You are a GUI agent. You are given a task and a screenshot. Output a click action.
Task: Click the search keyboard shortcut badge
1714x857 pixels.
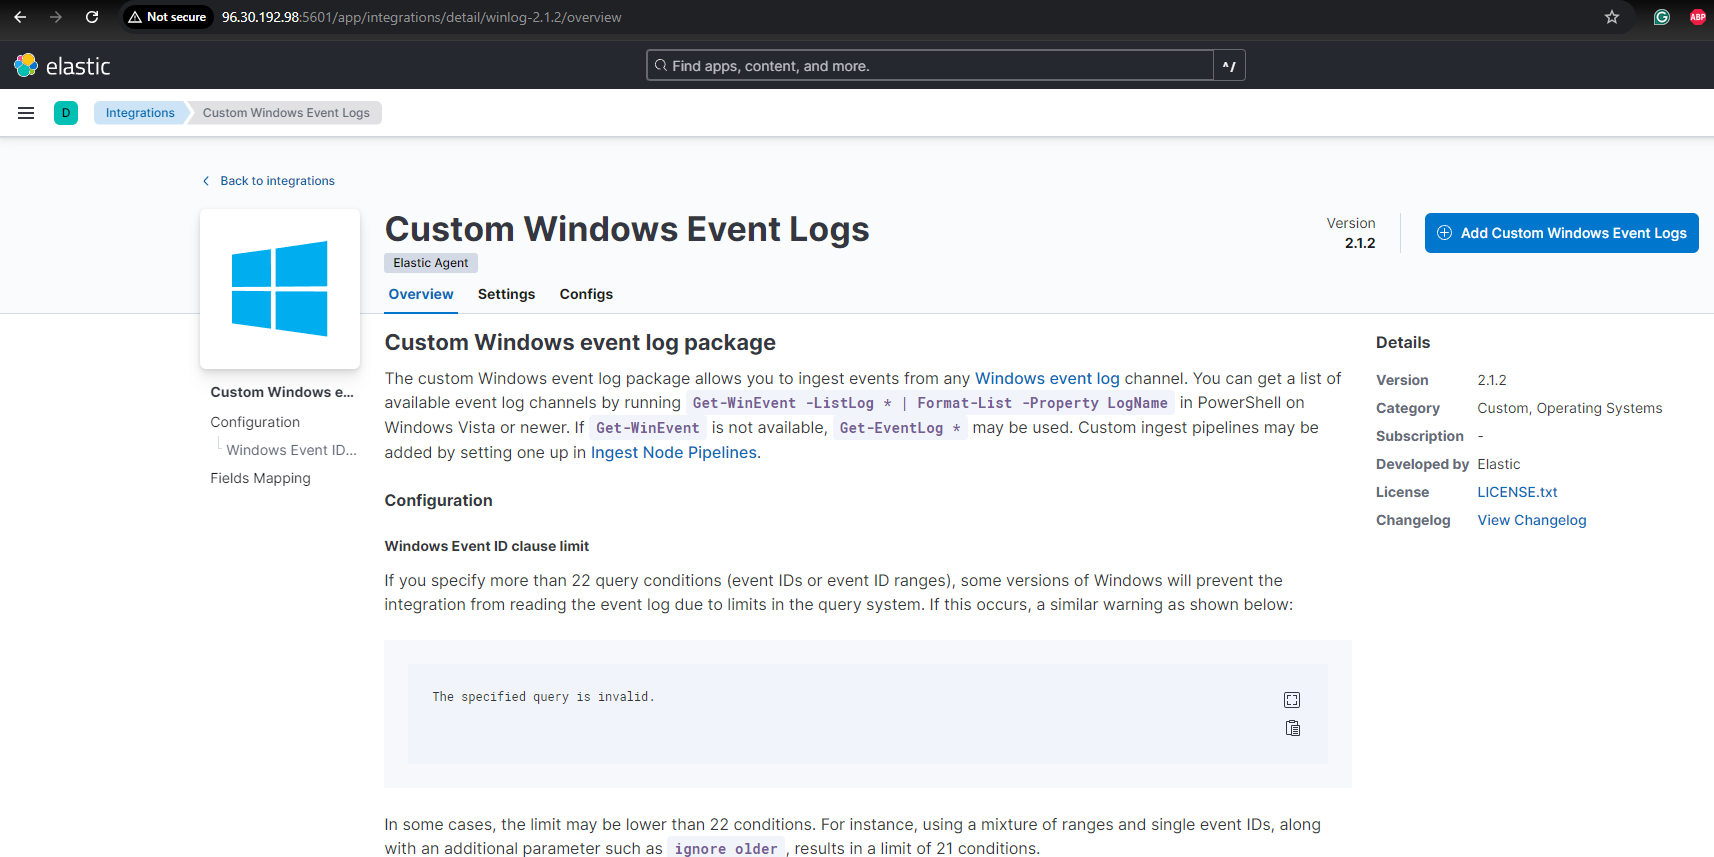click(1229, 66)
